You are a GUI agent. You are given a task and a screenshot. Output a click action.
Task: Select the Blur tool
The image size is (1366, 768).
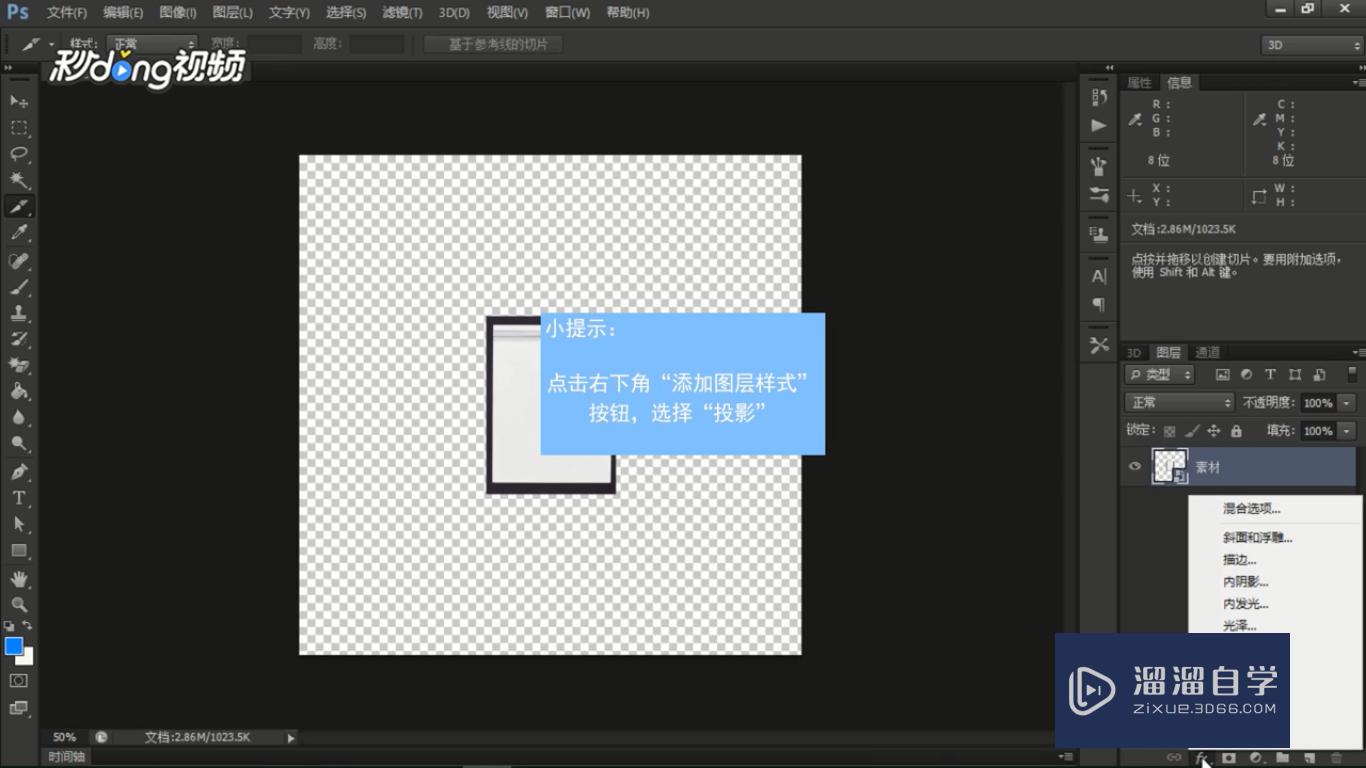(x=19, y=417)
